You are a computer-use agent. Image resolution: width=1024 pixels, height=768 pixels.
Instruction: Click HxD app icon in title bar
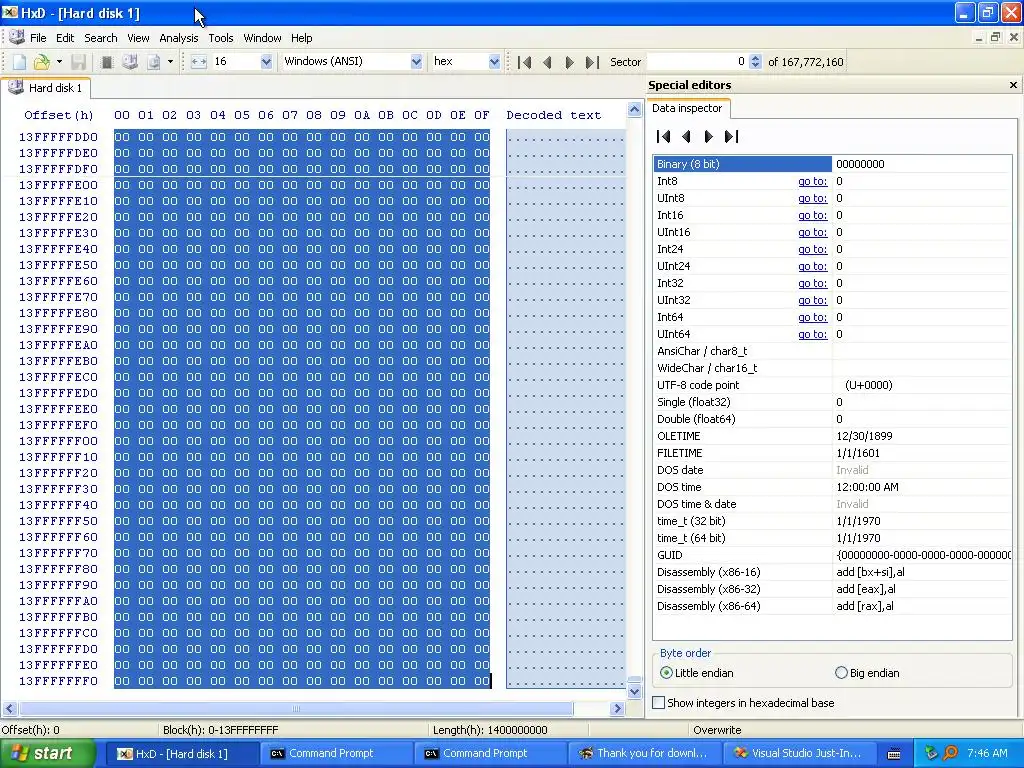click(10, 12)
